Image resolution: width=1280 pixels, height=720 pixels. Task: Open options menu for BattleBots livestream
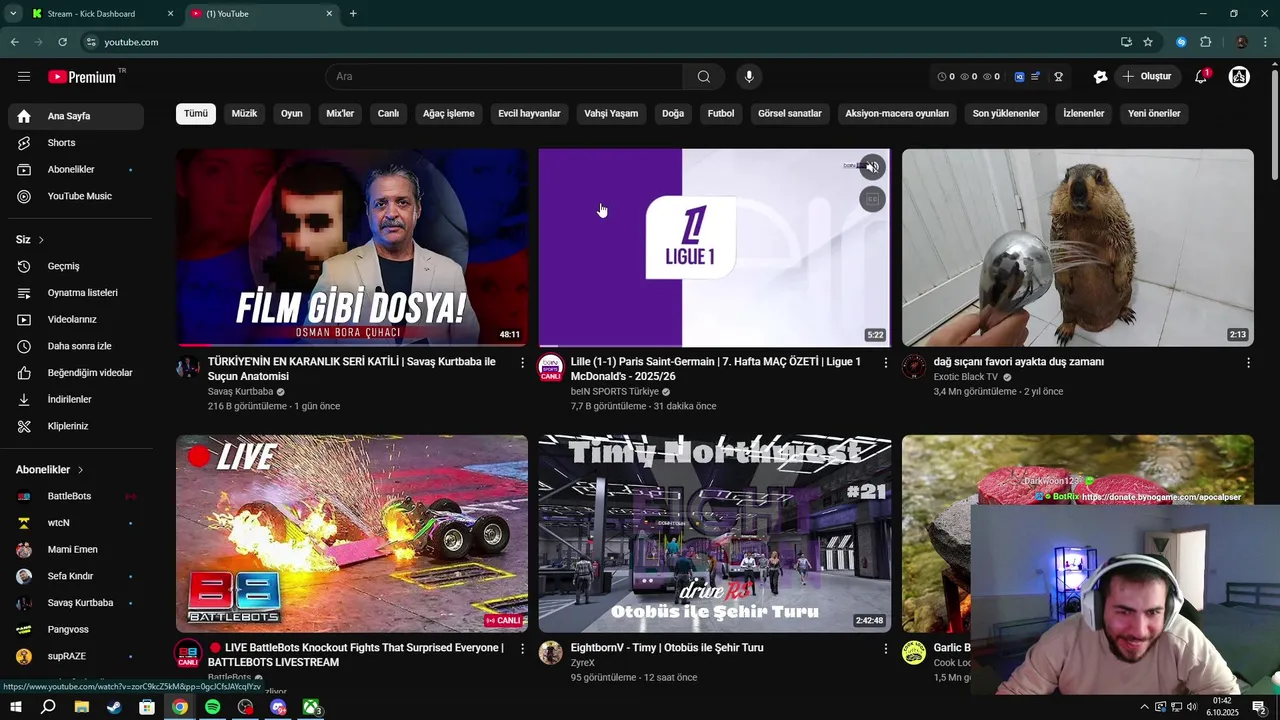coord(522,648)
